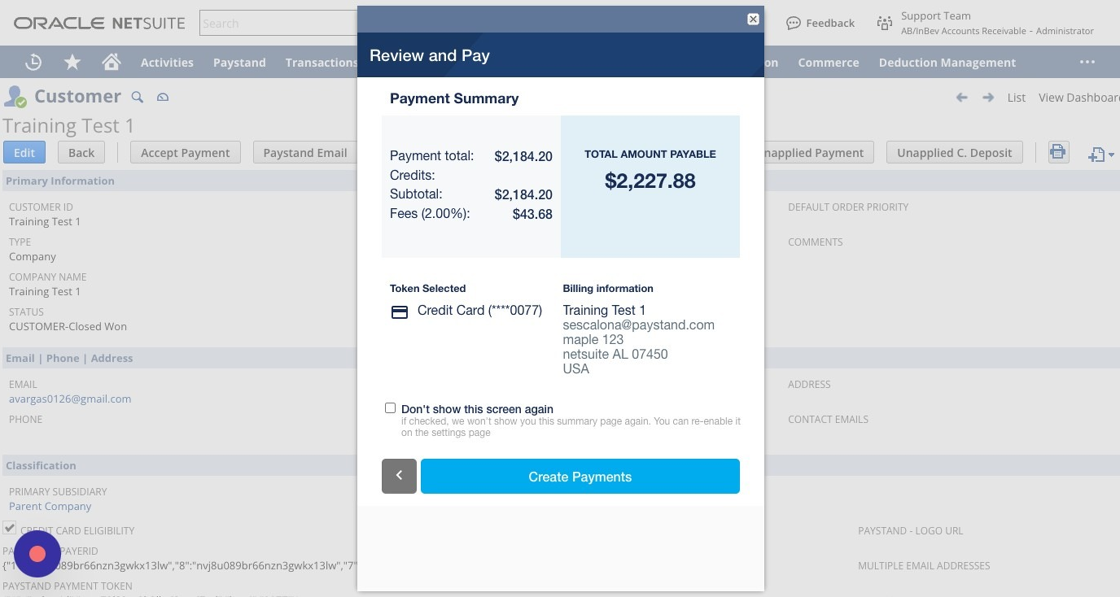Expand the more menu items ellipsis
The height and width of the screenshot is (597, 1120).
[1087, 62]
